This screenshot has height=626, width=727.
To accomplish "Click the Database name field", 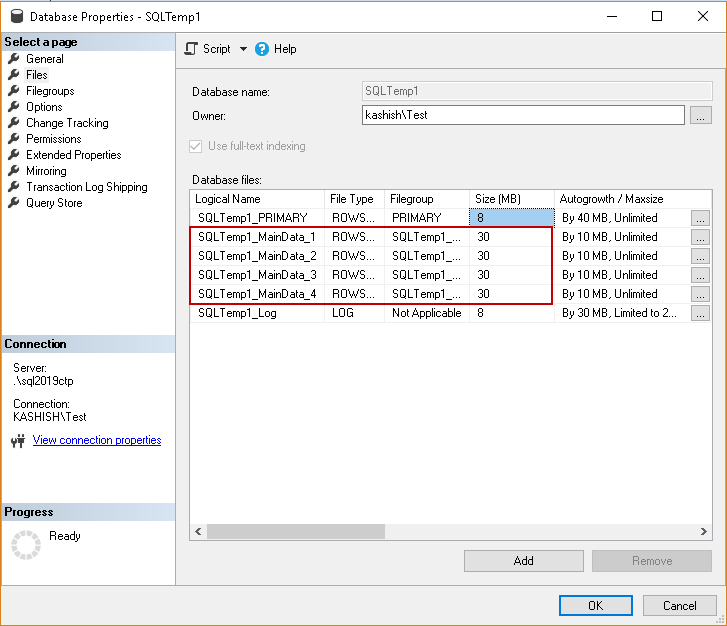I will tap(537, 91).
